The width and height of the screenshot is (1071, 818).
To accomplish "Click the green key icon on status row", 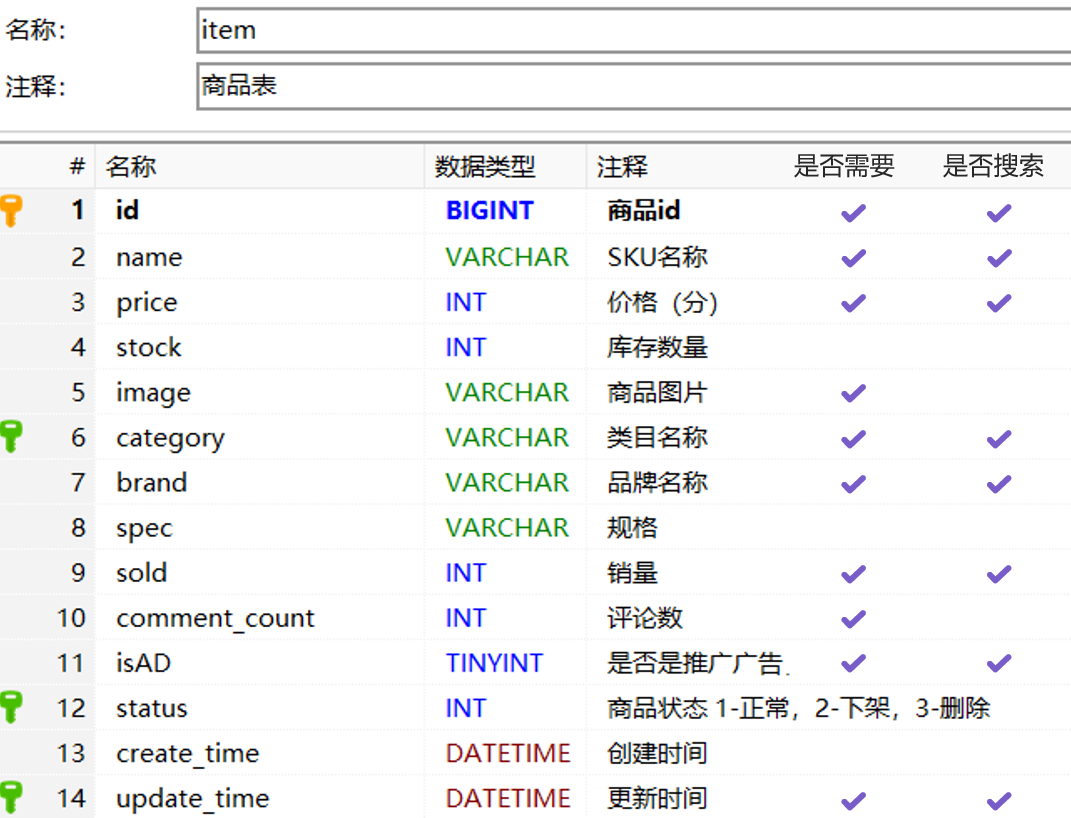I will click(11, 707).
